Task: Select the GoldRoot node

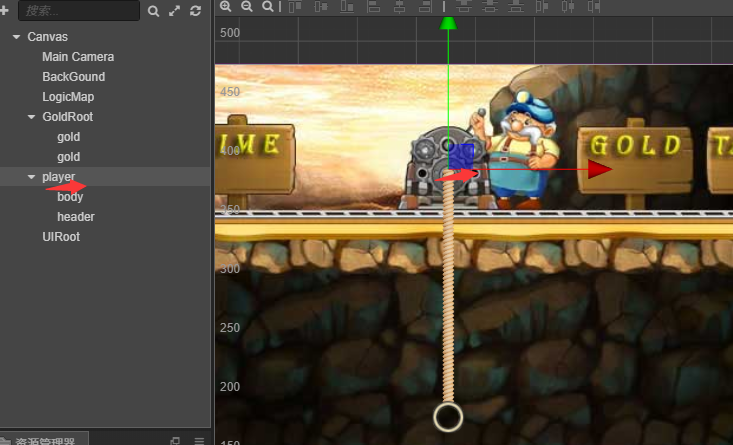Action: 68,117
